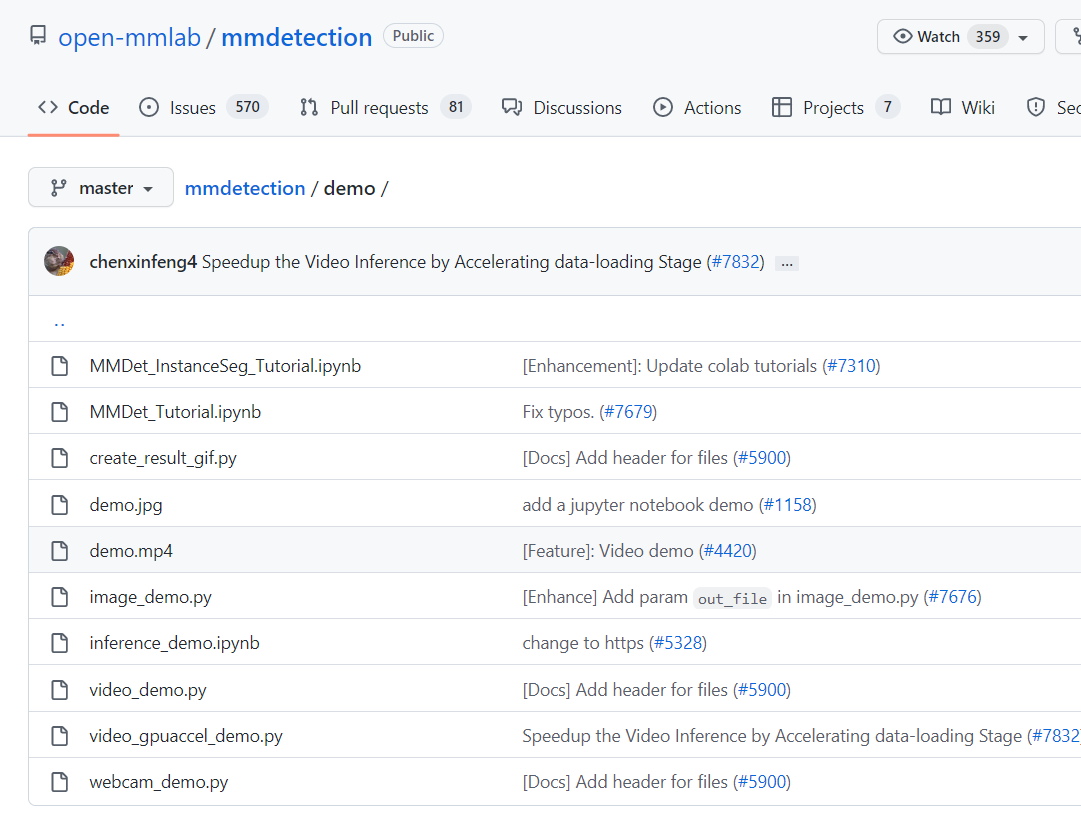Click the Discussions speech bubble icon
The width and height of the screenshot is (1081, 815).
(x=512, y=108)
